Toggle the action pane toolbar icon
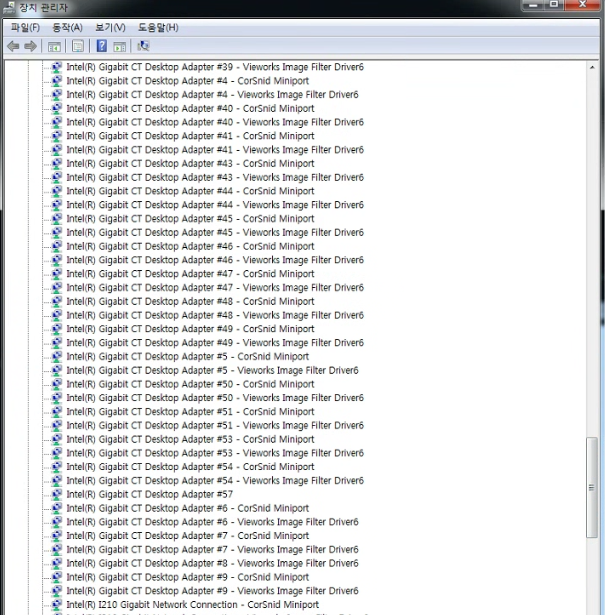This screenshot has height=615, width=605. (x=120, y=47)
